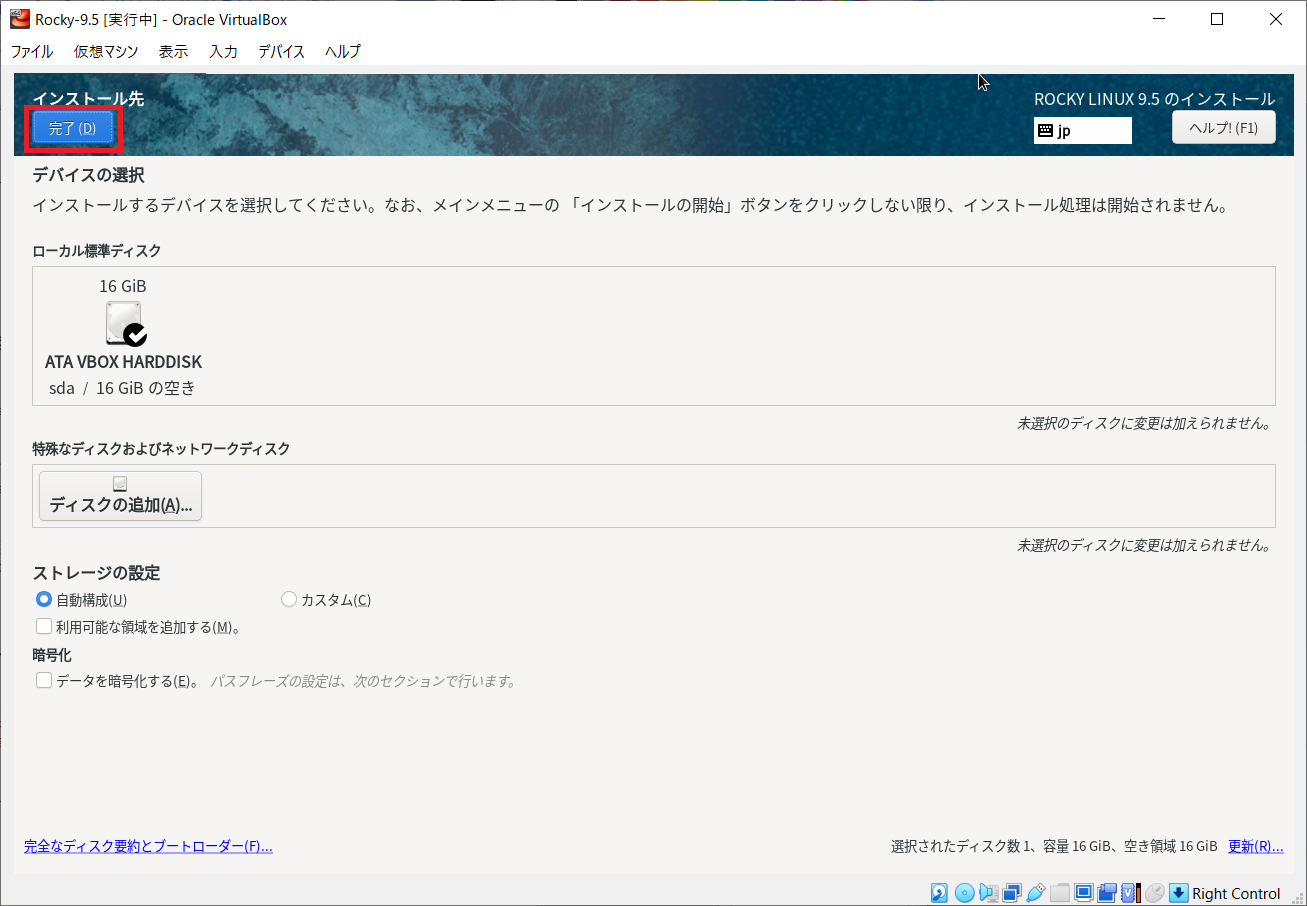Click the keyboard icon beside jp
The height and width of the screenshot is (906, 1307).
(1046, 130)
